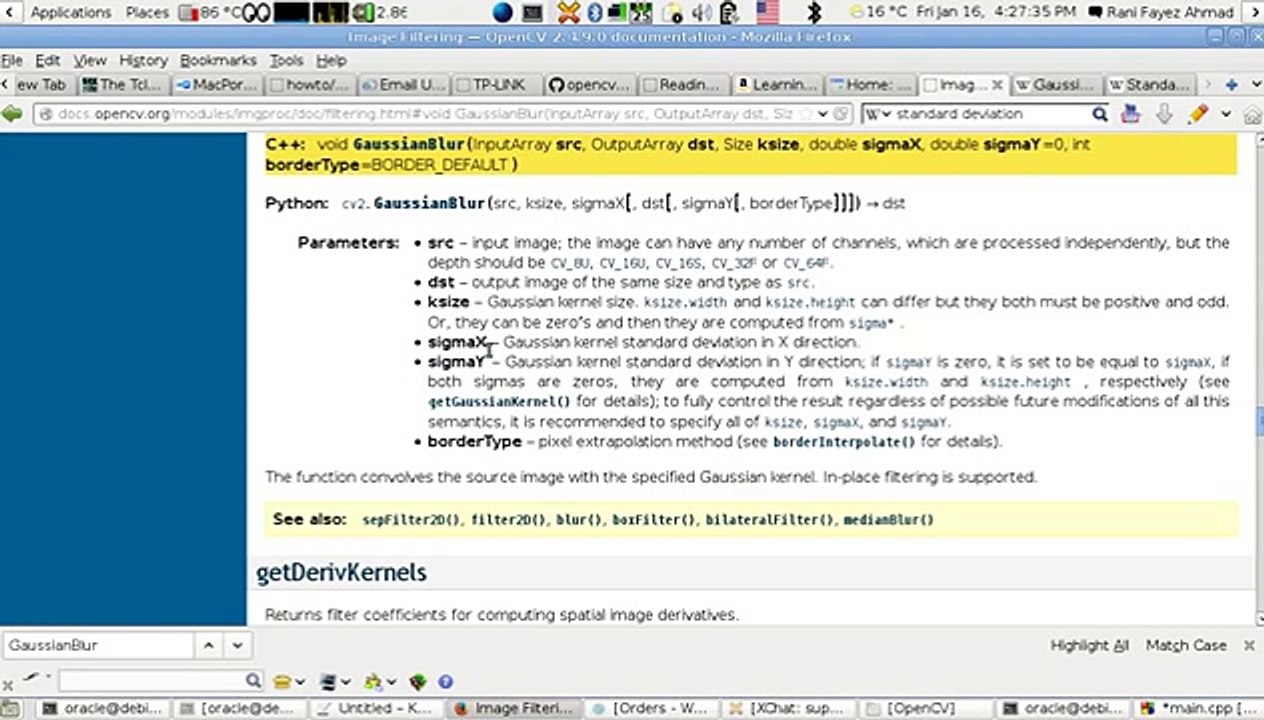
Task: Click the add-on toolbar magnifier icon
Action: tap(254, 681)
